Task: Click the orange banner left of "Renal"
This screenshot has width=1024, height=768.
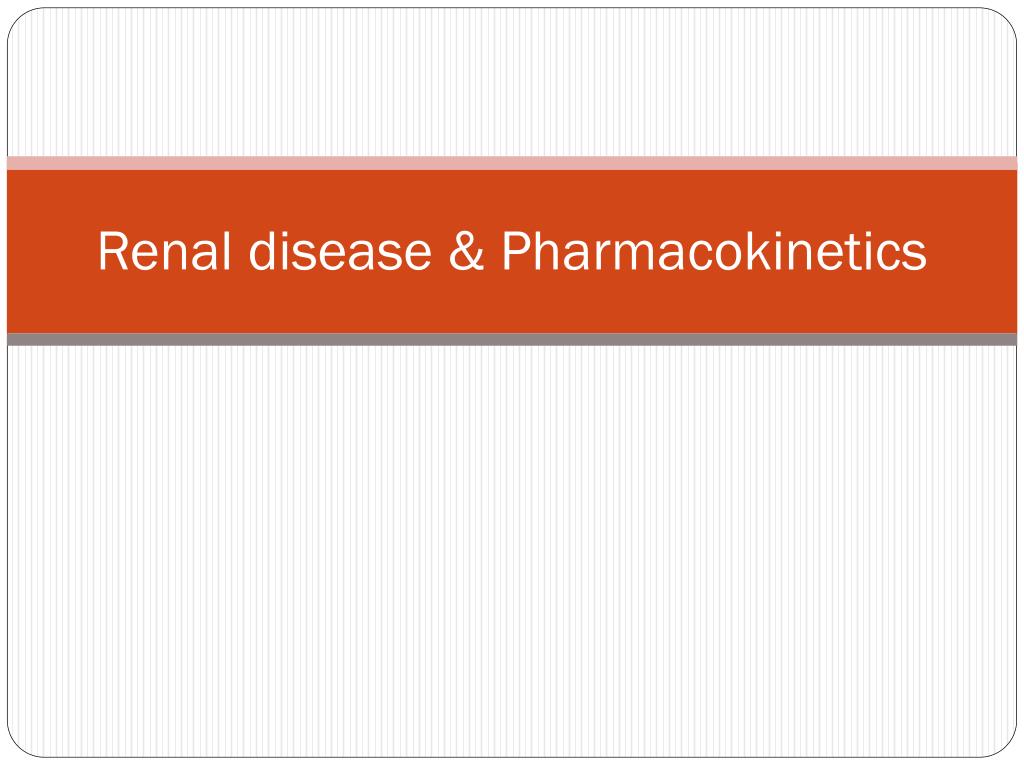Action: (52, 251)
